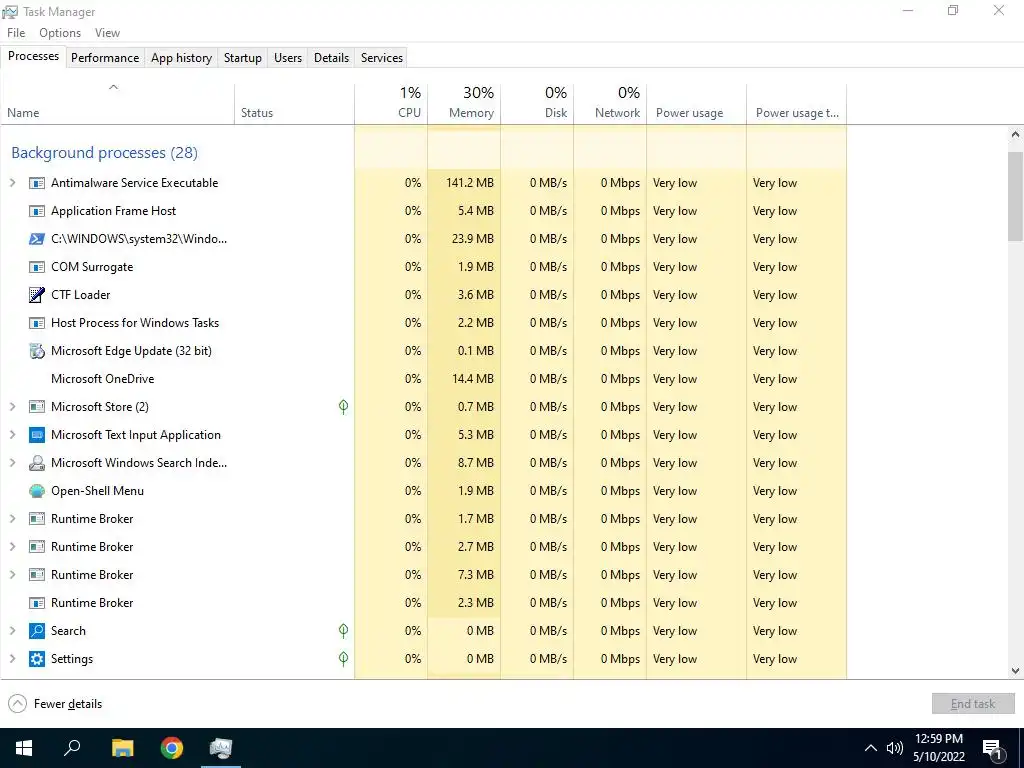1024x768 pixels.
Task: Sort by the Memory column header
Action: pos(464,104)
